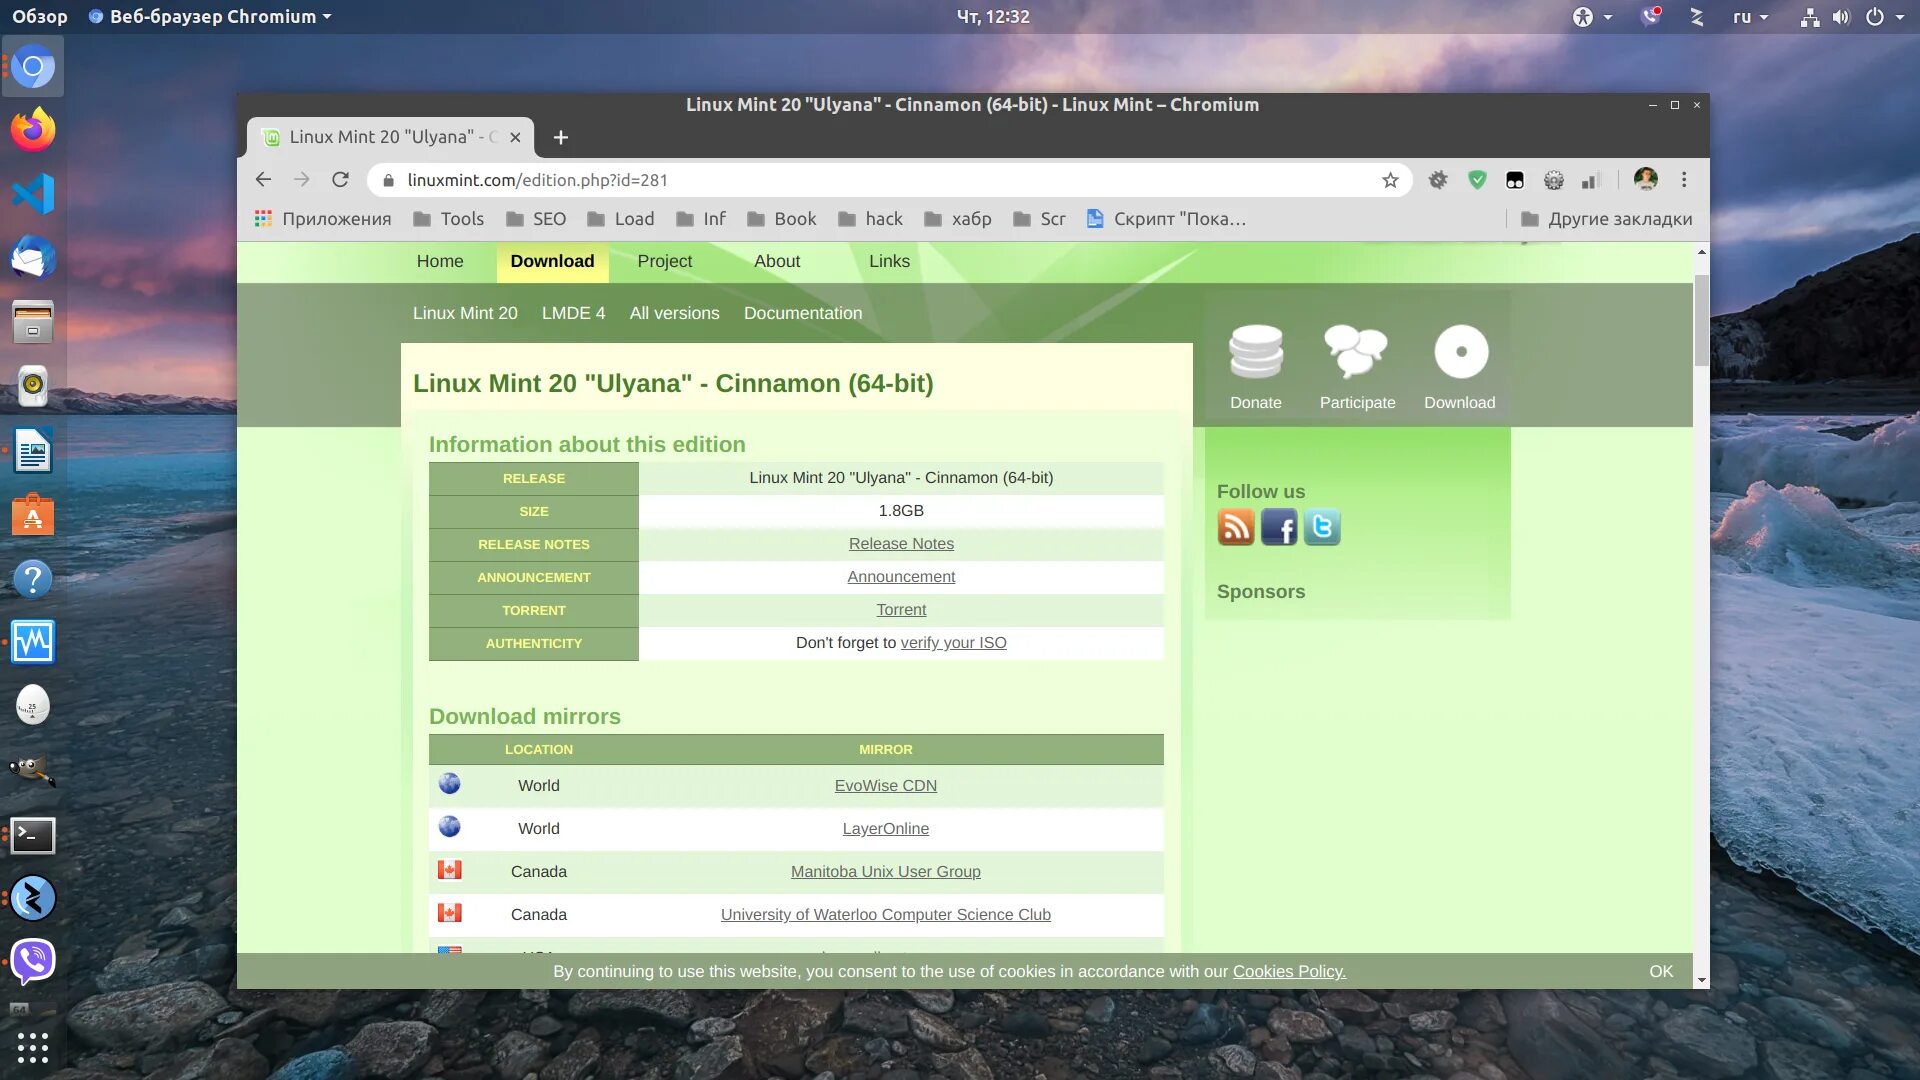Open the Firefox icon in the dock

(x=33, y=130)
